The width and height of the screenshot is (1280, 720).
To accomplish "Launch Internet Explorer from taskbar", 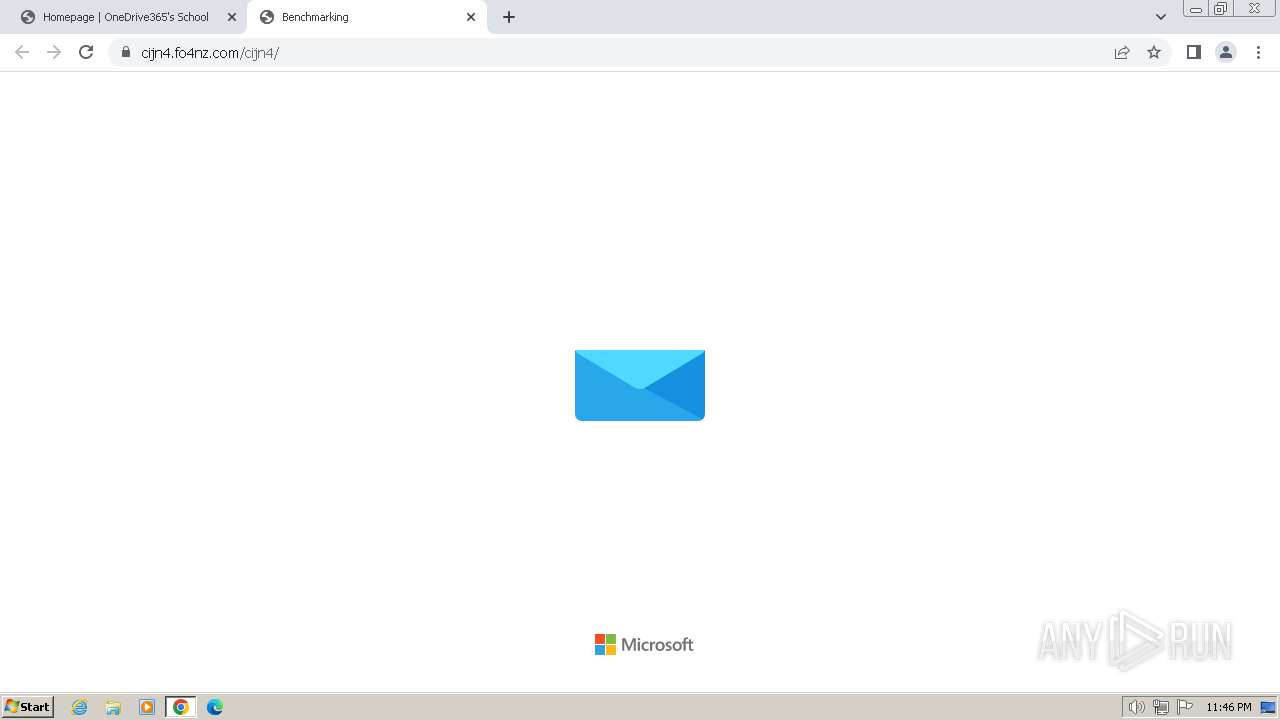I will 80,707.
